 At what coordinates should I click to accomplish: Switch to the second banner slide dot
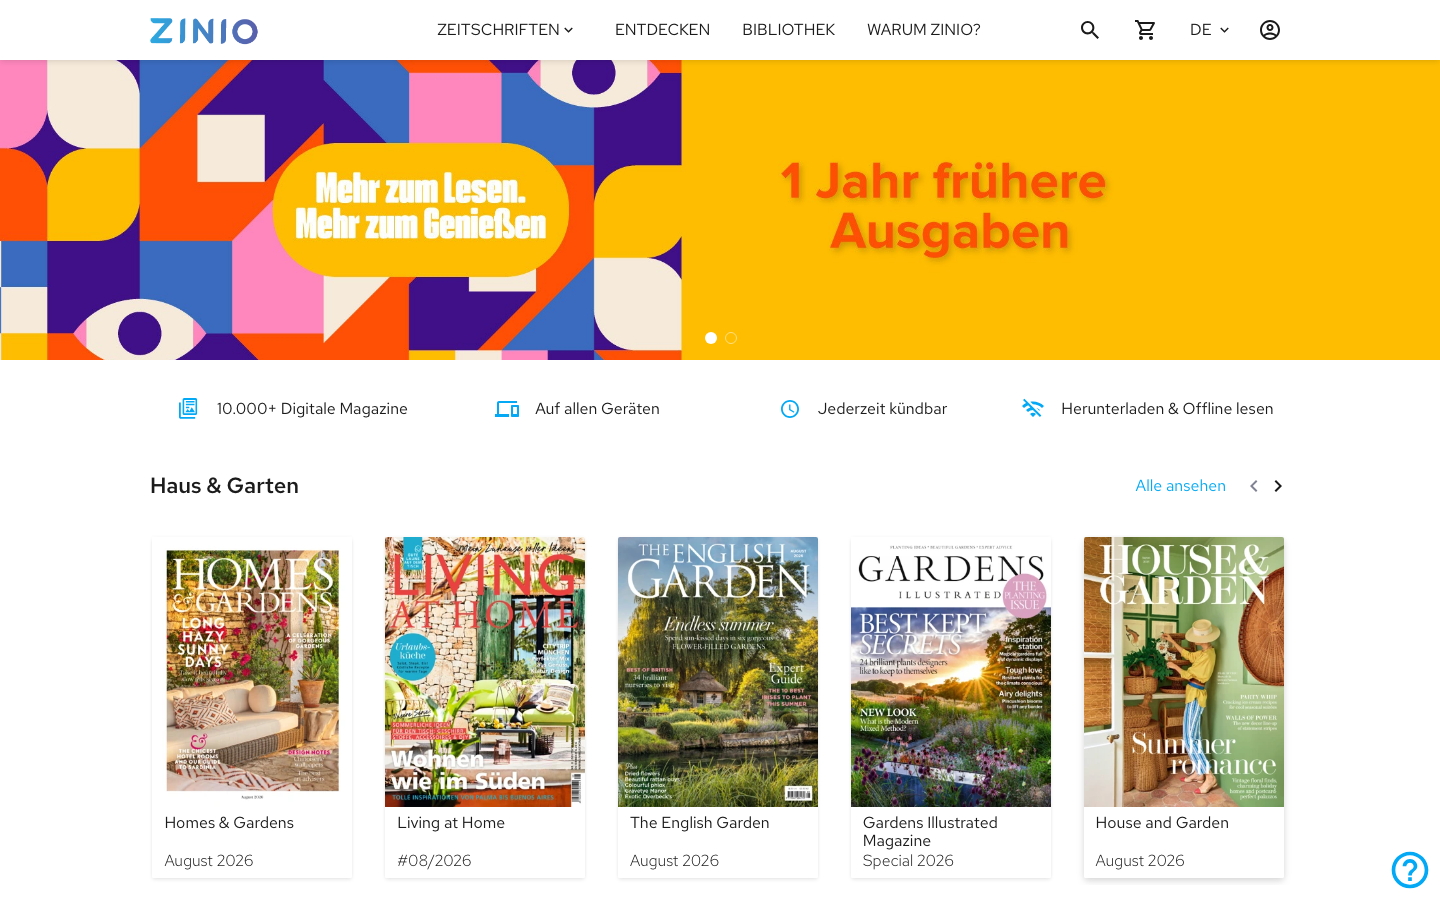(x=731, y=338)
